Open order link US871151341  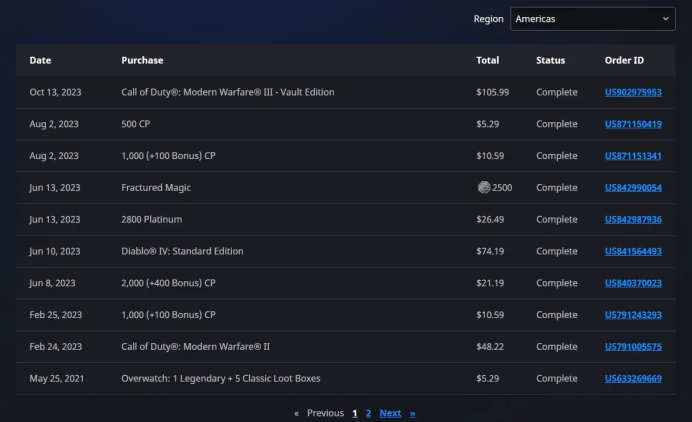tap(633, 156)
